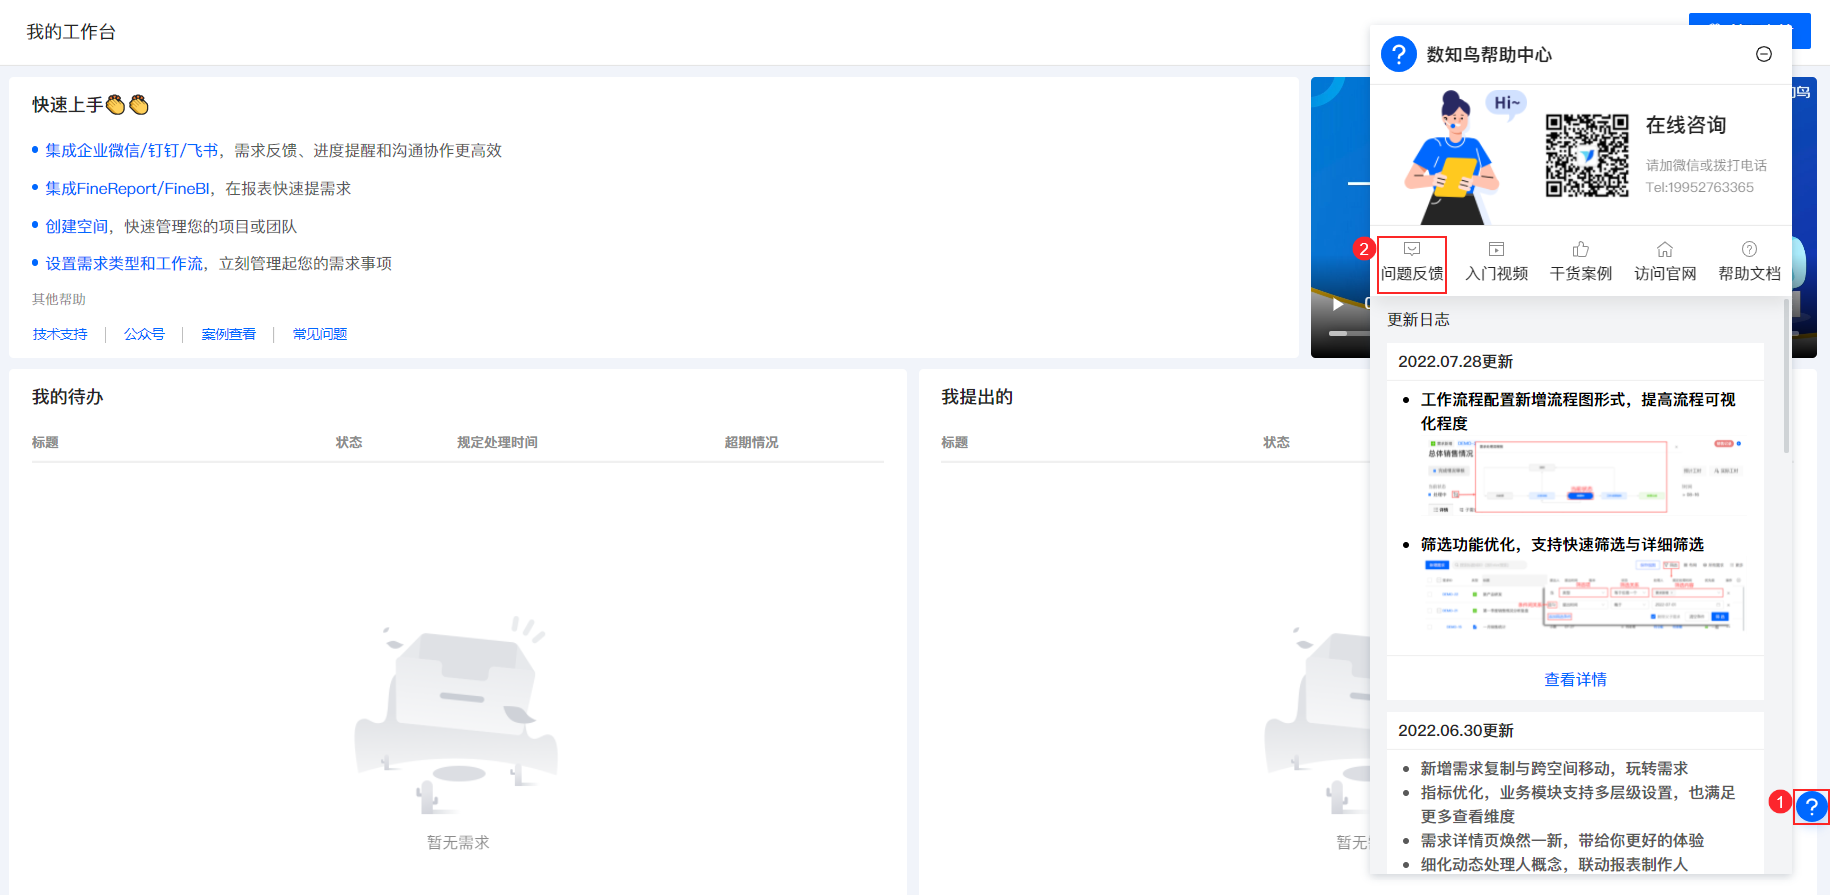Click the floating blue question mark help button
The image size is (1830, 895).
click(1812, 806)
